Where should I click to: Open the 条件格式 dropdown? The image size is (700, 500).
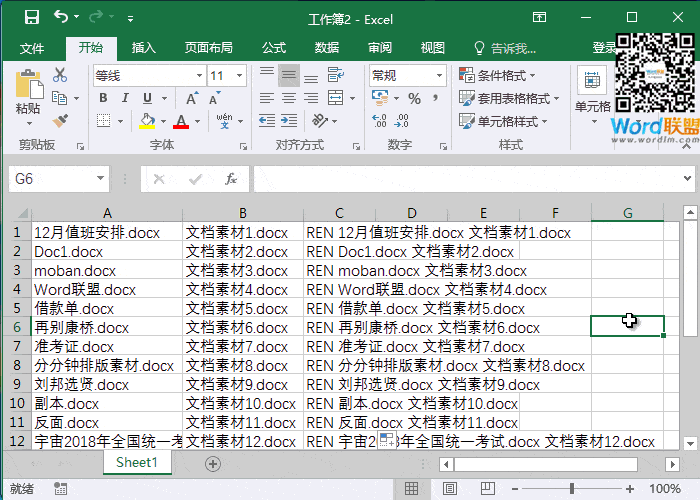(497, 75)
